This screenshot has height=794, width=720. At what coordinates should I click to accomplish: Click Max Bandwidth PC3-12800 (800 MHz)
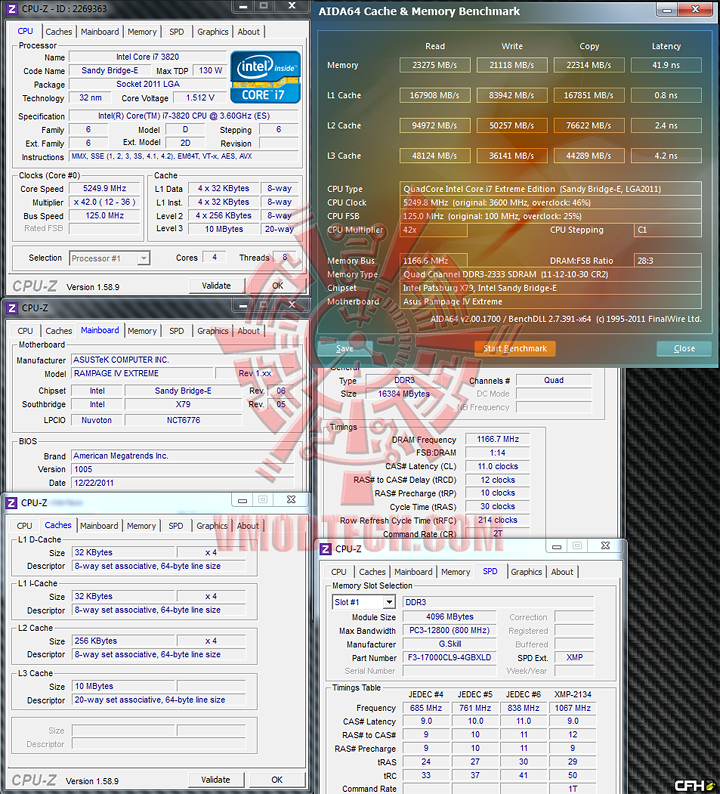(450, 630)
